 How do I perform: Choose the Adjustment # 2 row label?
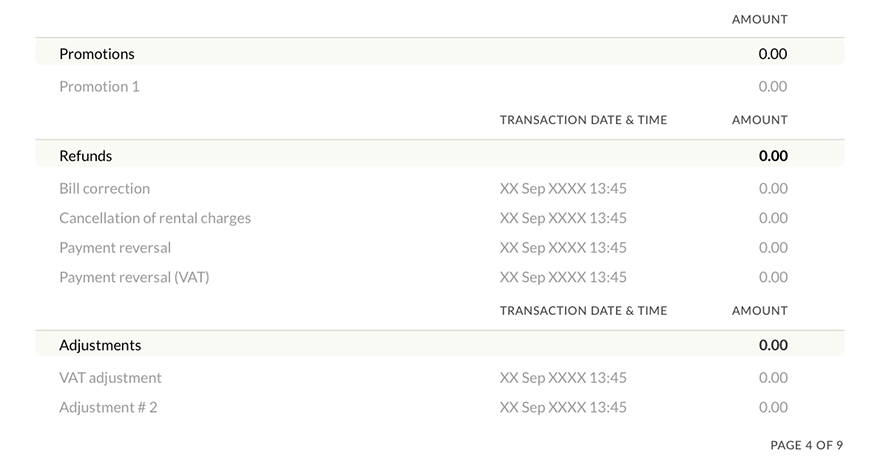click(x=108, y=407)
